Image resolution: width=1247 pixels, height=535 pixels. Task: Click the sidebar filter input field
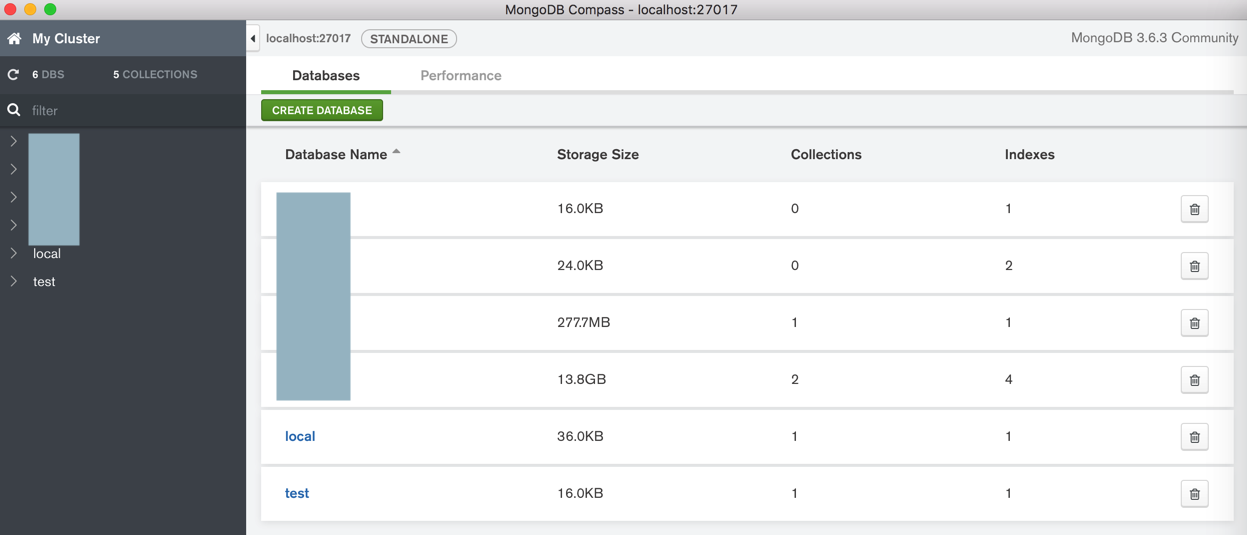point(130,111)
